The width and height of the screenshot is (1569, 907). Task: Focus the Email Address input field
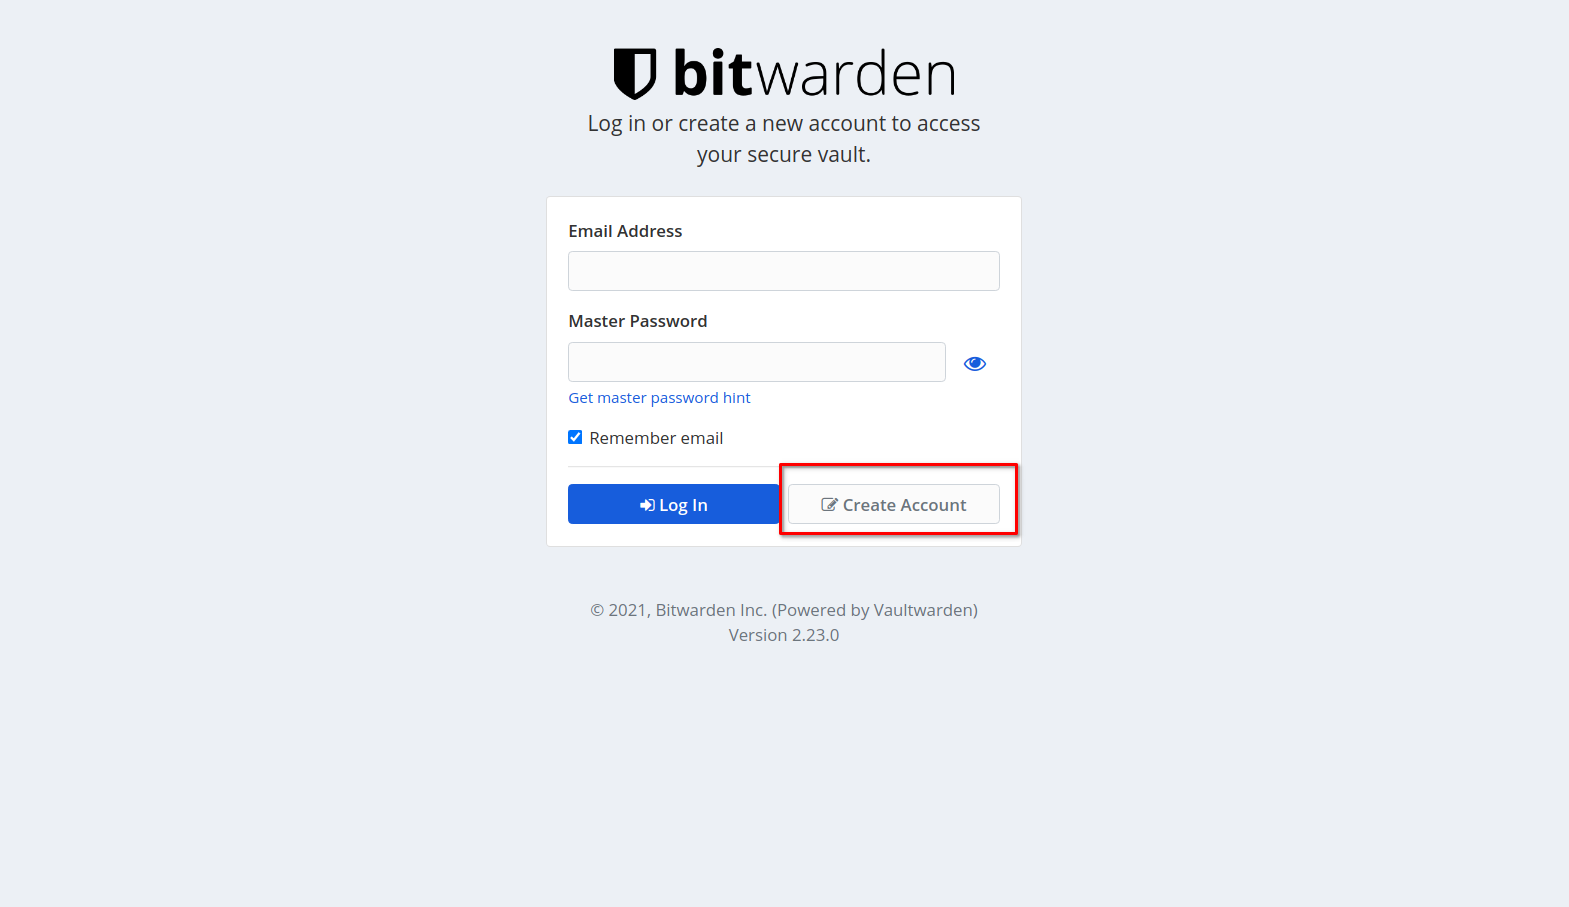(784, 271)
